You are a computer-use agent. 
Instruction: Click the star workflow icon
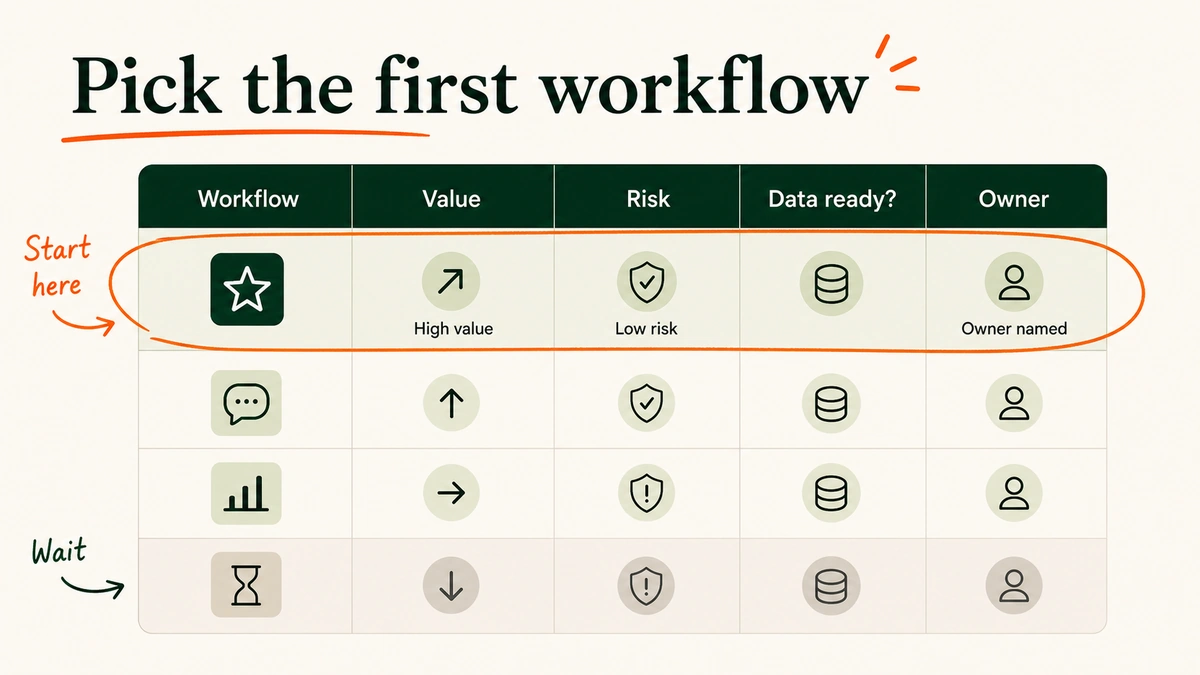click(x=247, y=289)
